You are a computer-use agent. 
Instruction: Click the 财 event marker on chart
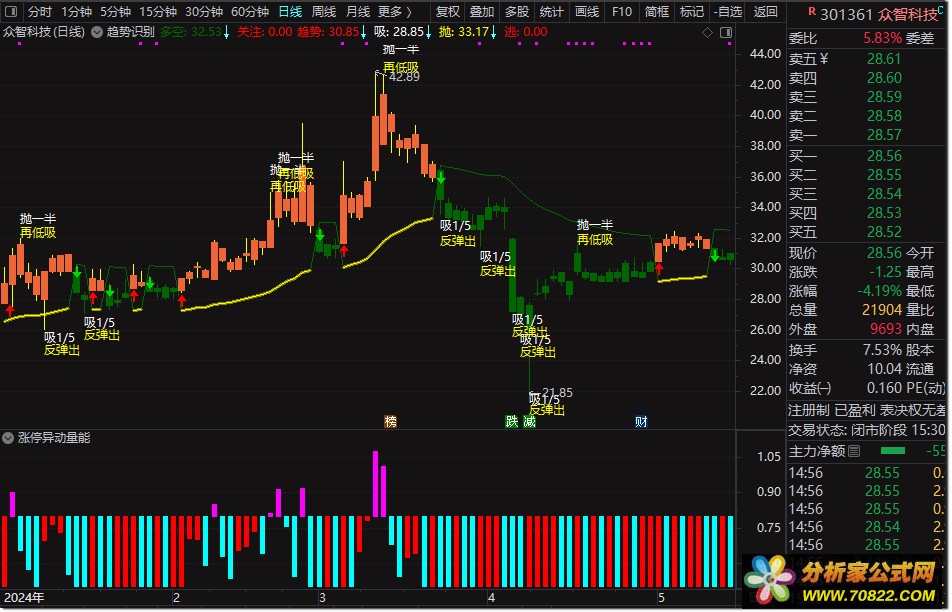641,421
